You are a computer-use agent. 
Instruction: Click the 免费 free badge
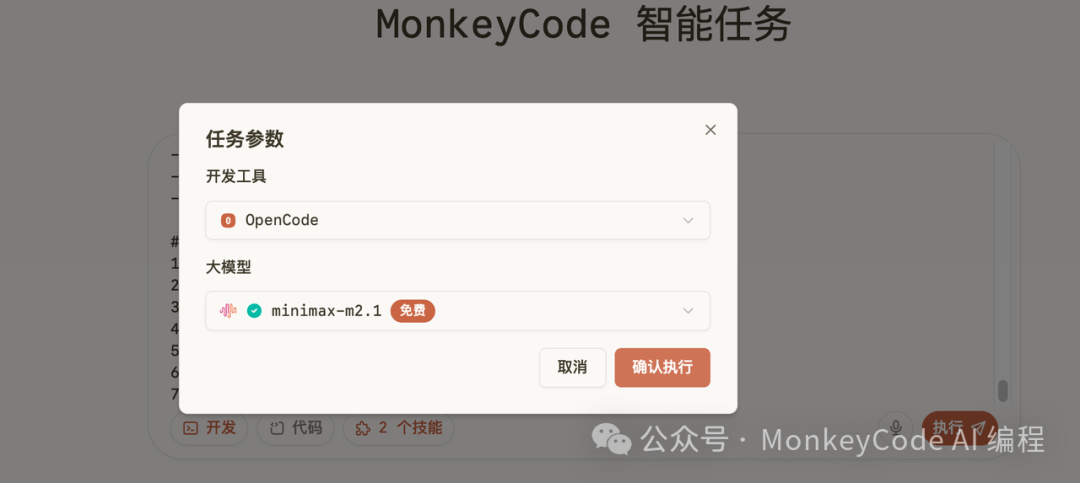pos(413,311)
